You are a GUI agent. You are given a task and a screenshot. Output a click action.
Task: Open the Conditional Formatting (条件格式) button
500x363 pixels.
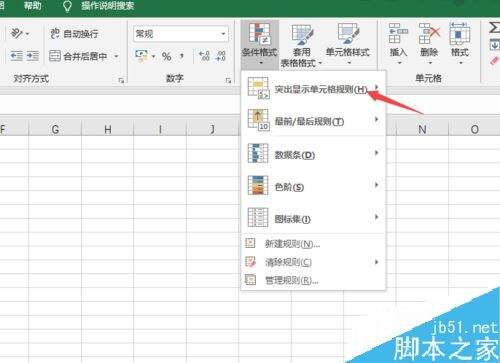[x=260, y=44]
